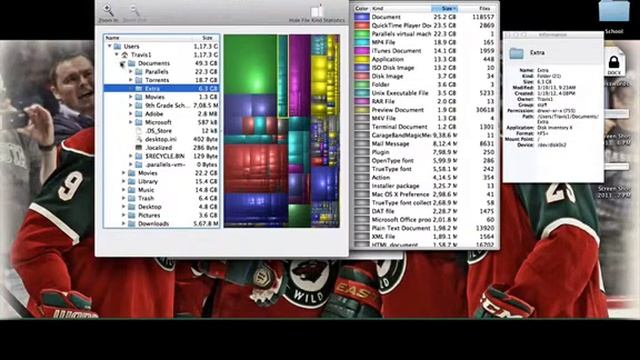
Task: Click the Trash folder icon
Action: 132,198
